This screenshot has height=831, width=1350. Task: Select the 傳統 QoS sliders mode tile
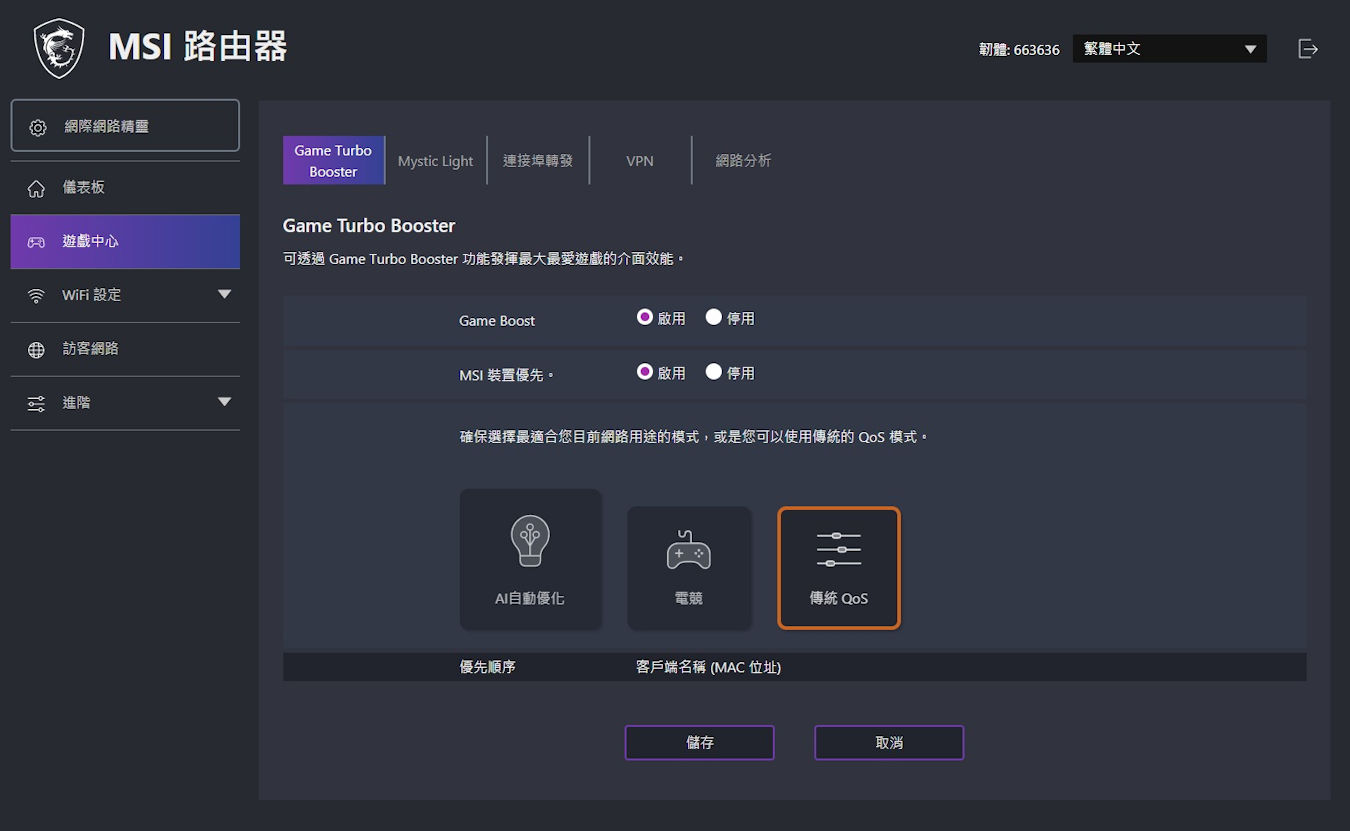click(x=839, y=568)
